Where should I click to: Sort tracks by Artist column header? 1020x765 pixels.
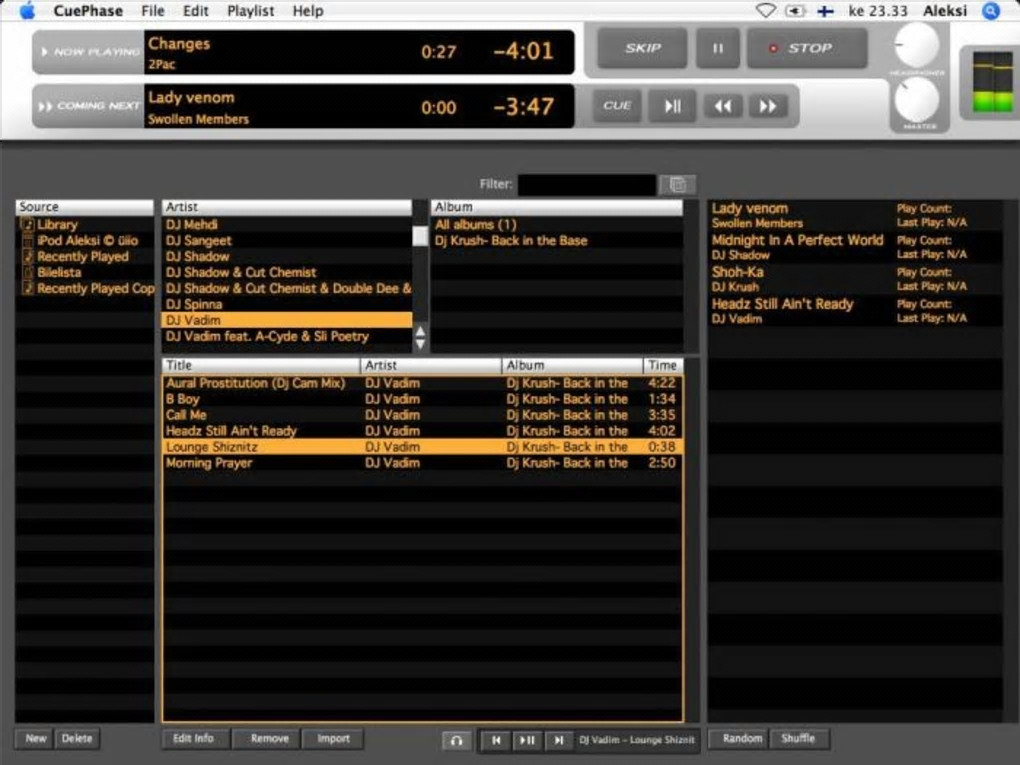point(431,366)
